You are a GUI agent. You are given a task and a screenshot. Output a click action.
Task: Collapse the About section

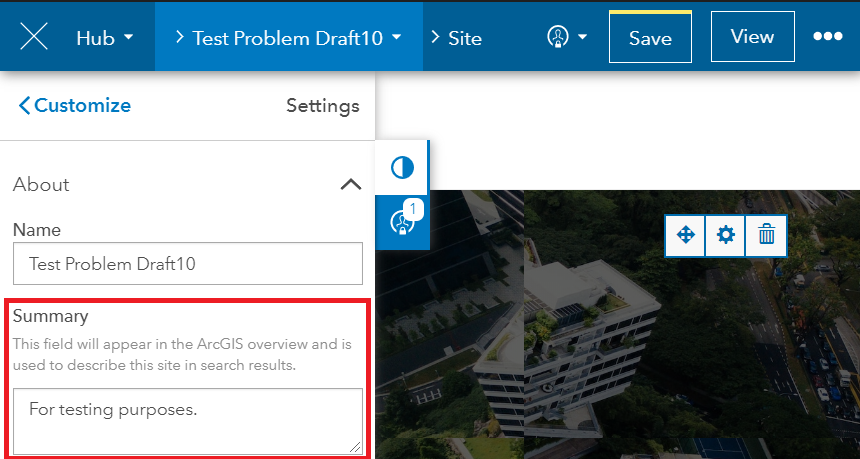coord(350,184)
